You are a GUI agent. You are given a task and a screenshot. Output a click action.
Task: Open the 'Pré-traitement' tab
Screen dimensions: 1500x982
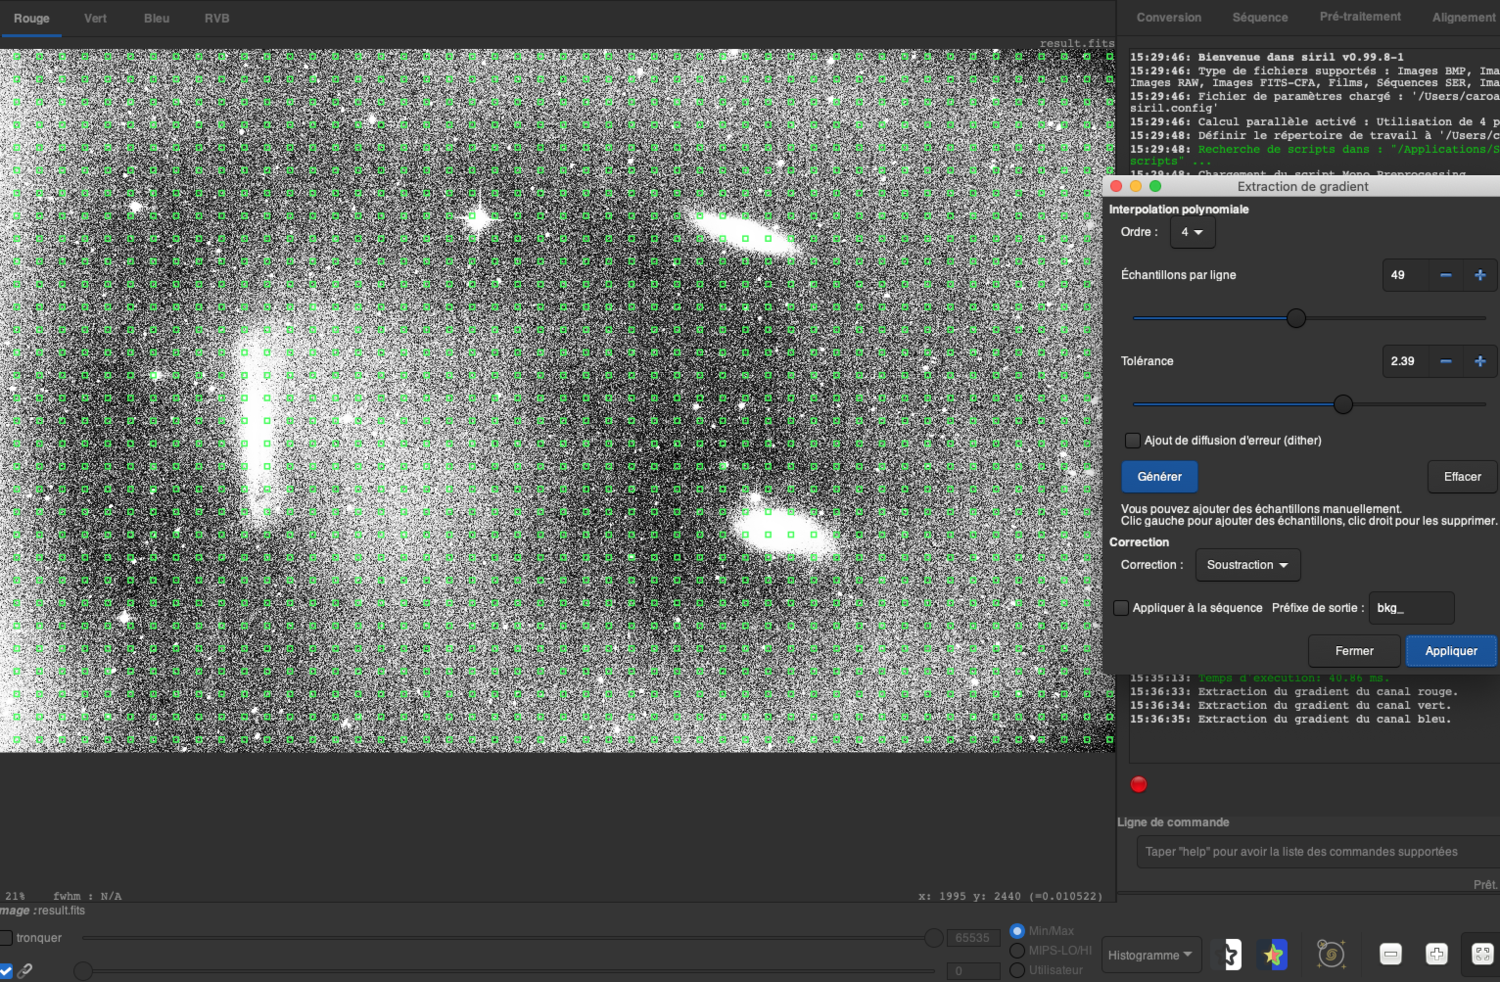coord(1360,17)
